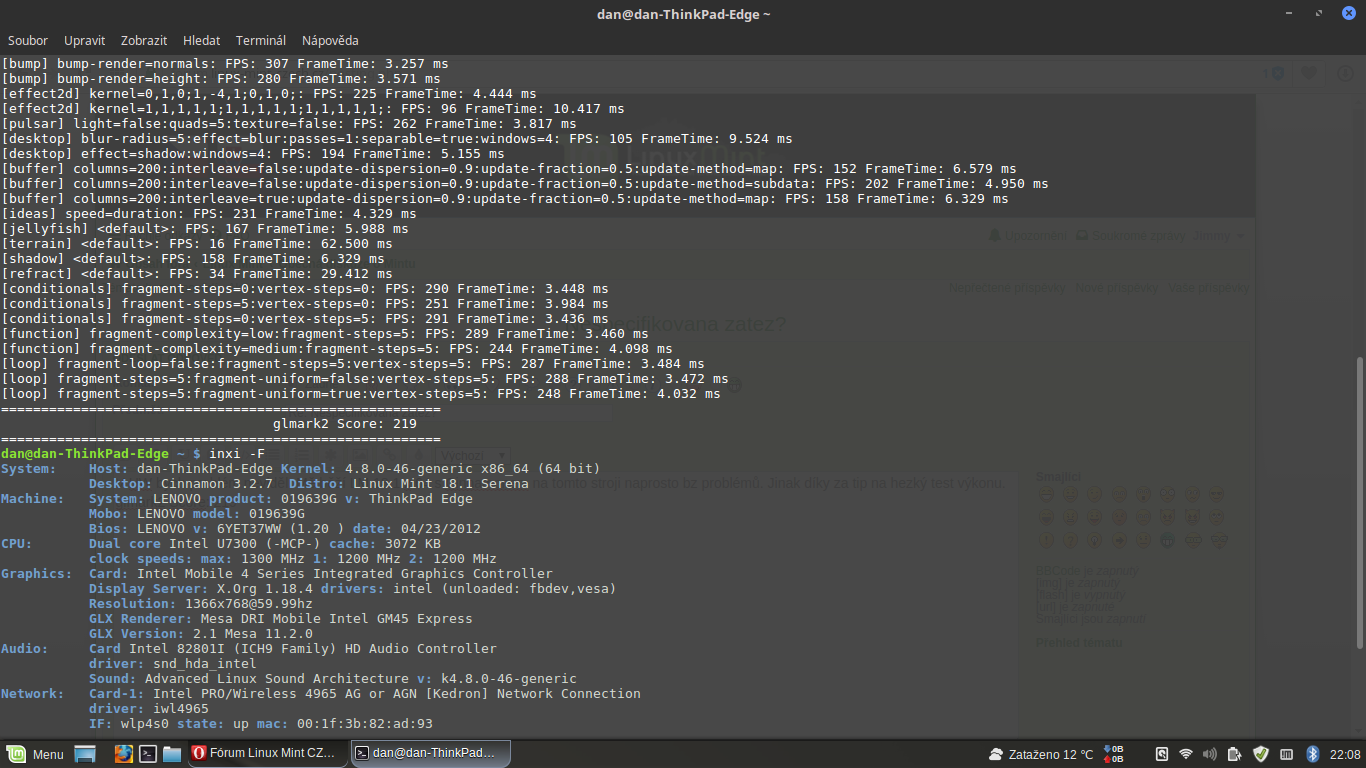This screenshot has width=1366, height=768.
Task: Open the update manager shield icon
Action: click(x=1261, y=754)
